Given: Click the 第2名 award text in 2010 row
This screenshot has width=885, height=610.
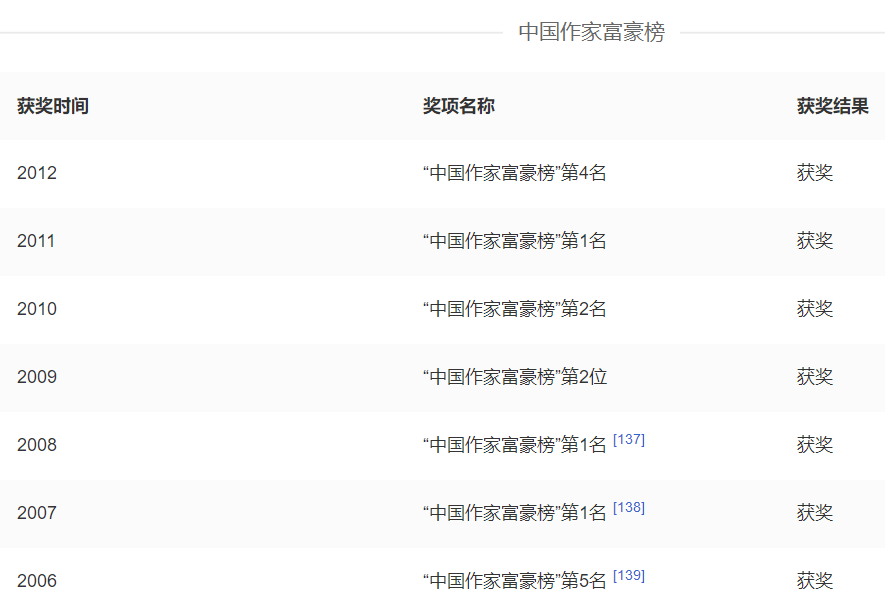Looking at the screenshot, I should point(514,309).
